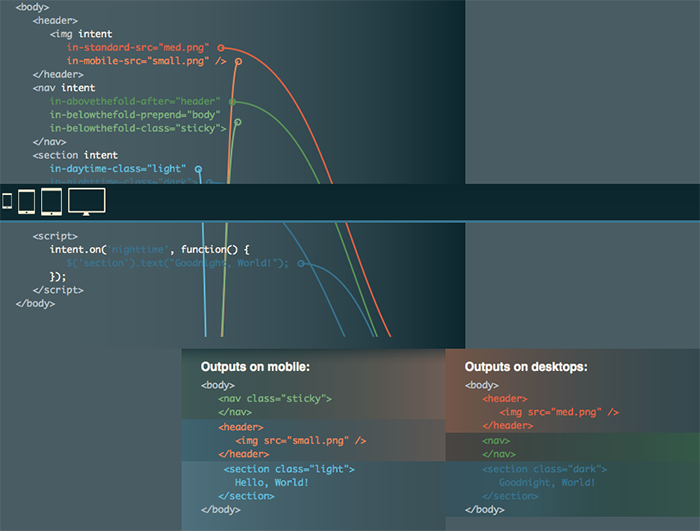
Task: Select the desktop monitor device icon
Action: coord(87,202)
